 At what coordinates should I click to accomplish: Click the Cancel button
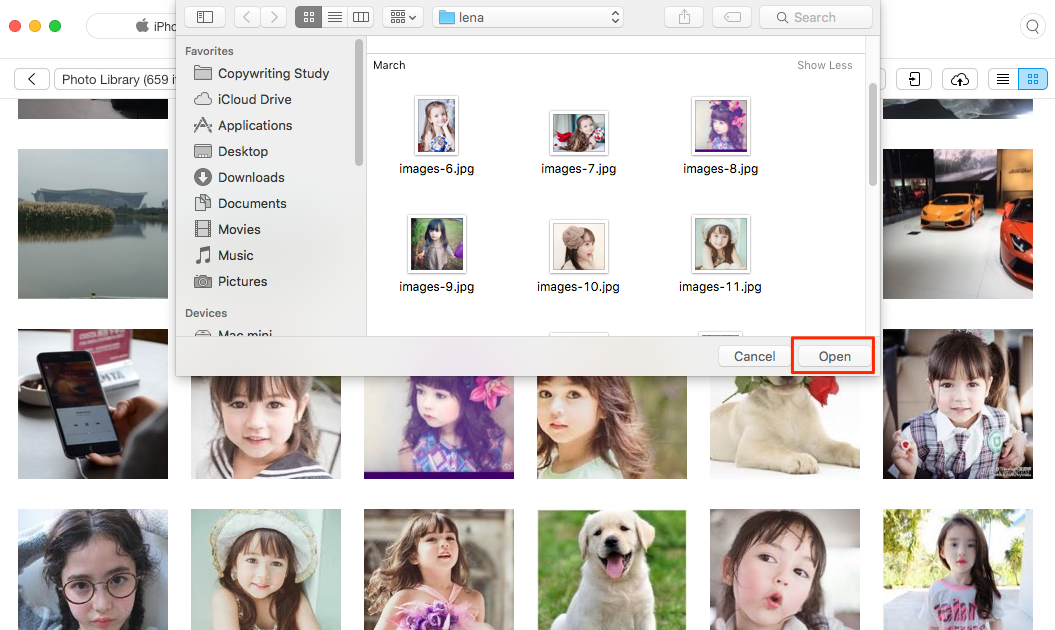754,356
